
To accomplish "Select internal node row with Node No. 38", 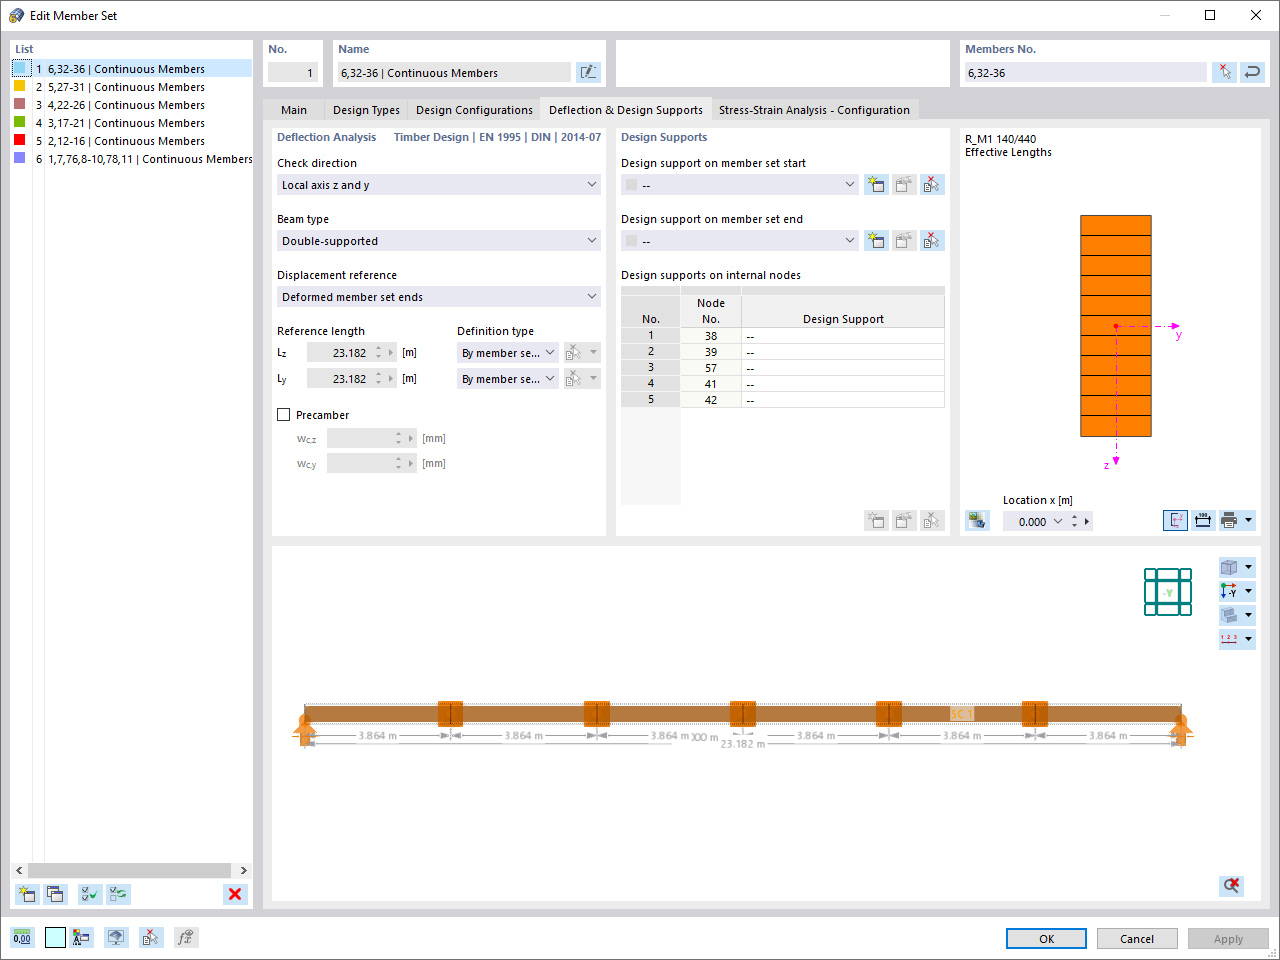I will click(782, 336).
